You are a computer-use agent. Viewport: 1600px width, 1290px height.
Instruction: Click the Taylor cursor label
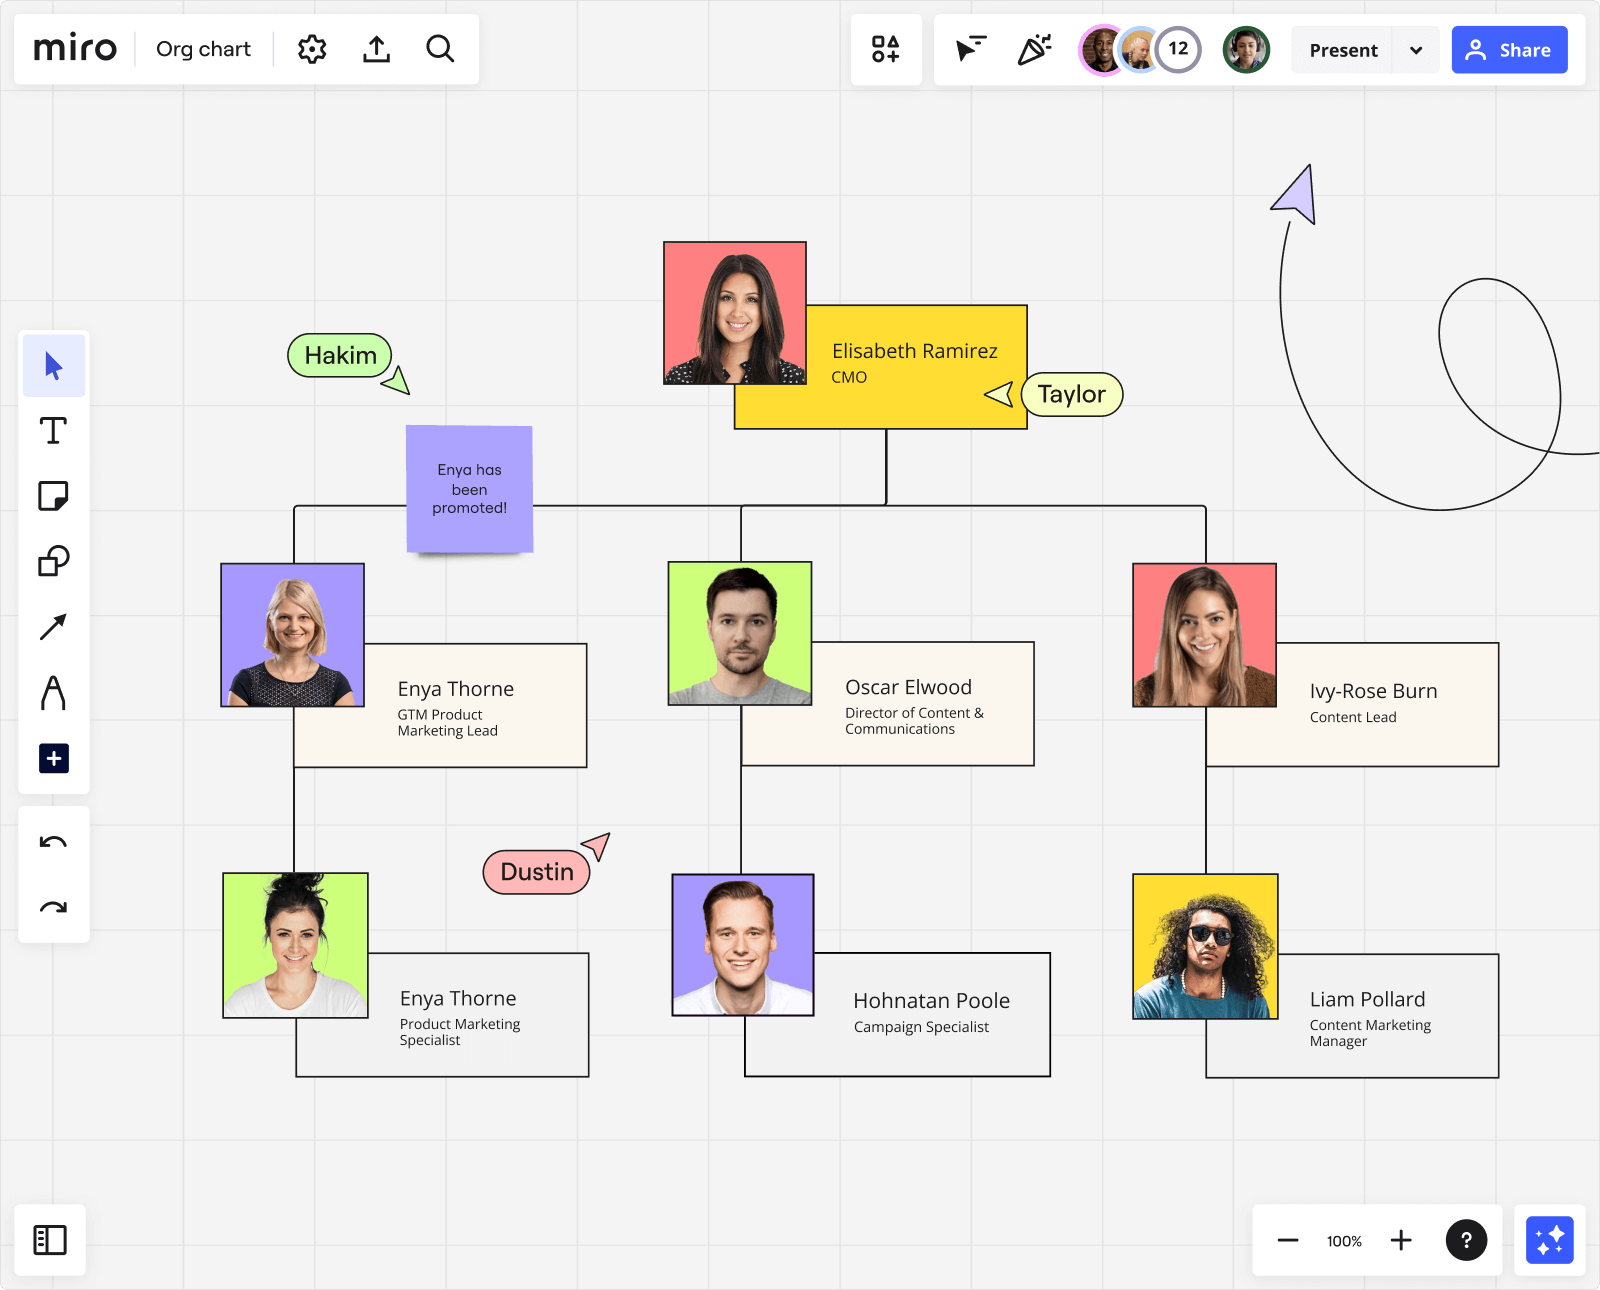[1072, 394]
